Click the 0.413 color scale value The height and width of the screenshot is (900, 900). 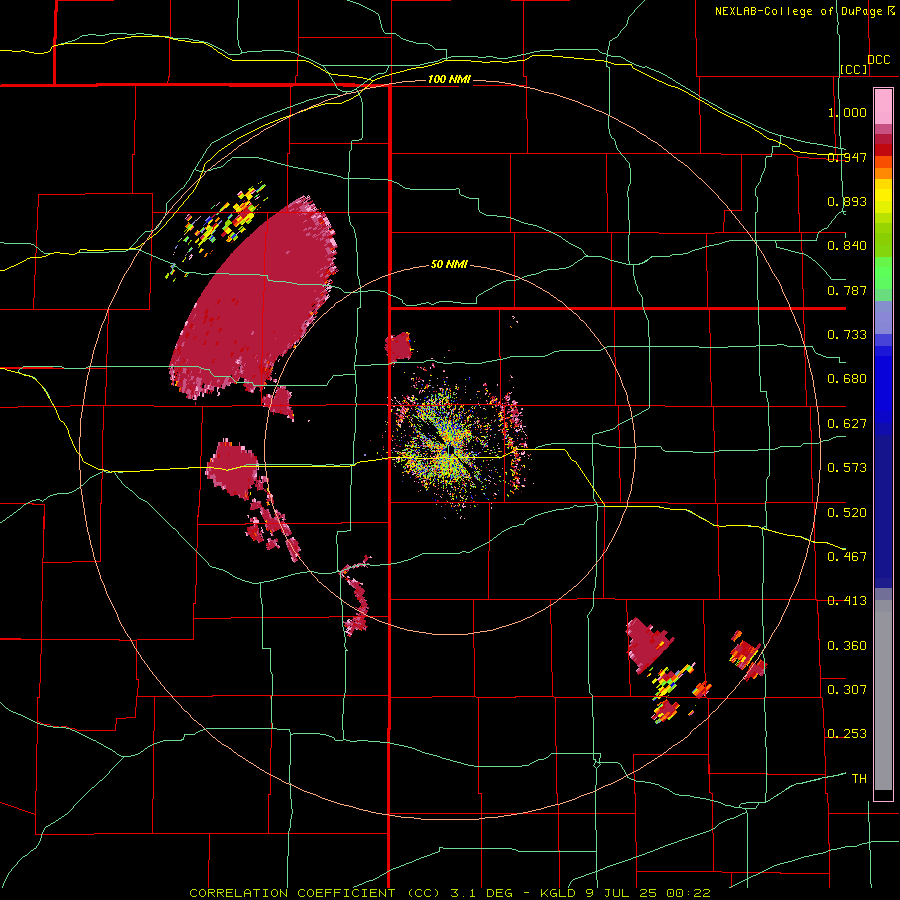[847, 601]
